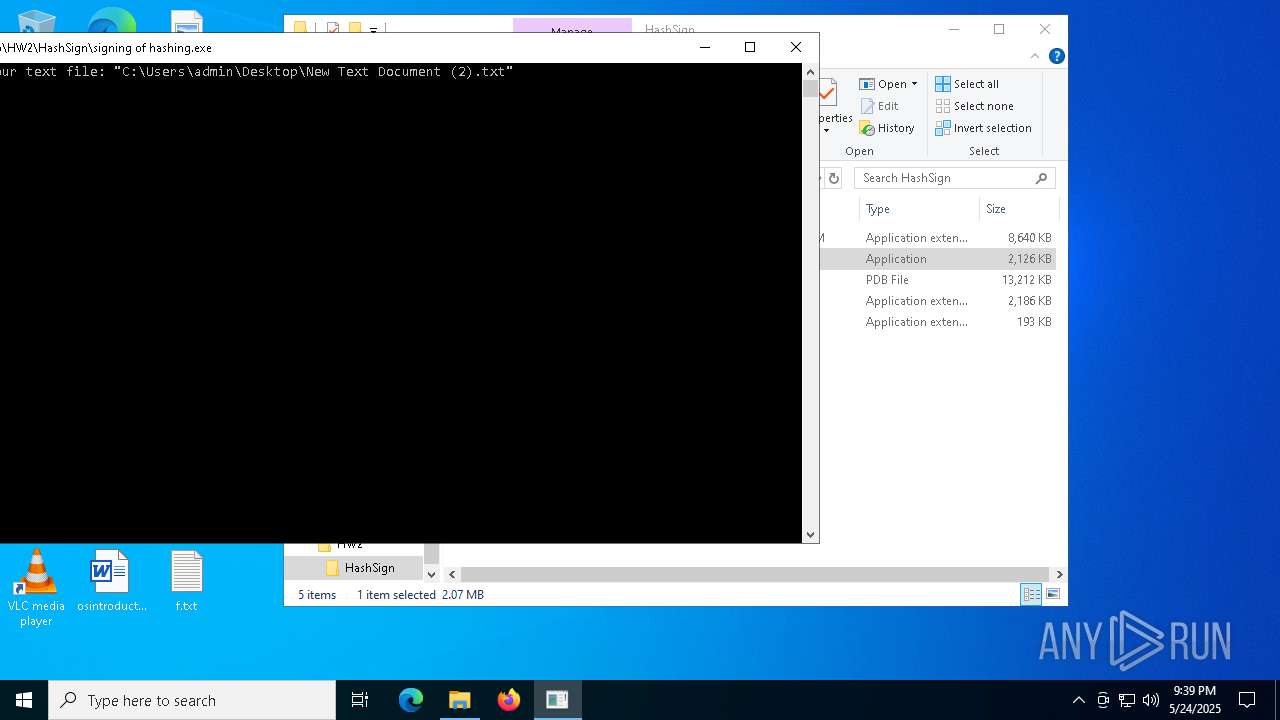This screenshot has height=720, width=1280.
Task: Open f.txt file on desktop
Action: click(186, 581)
